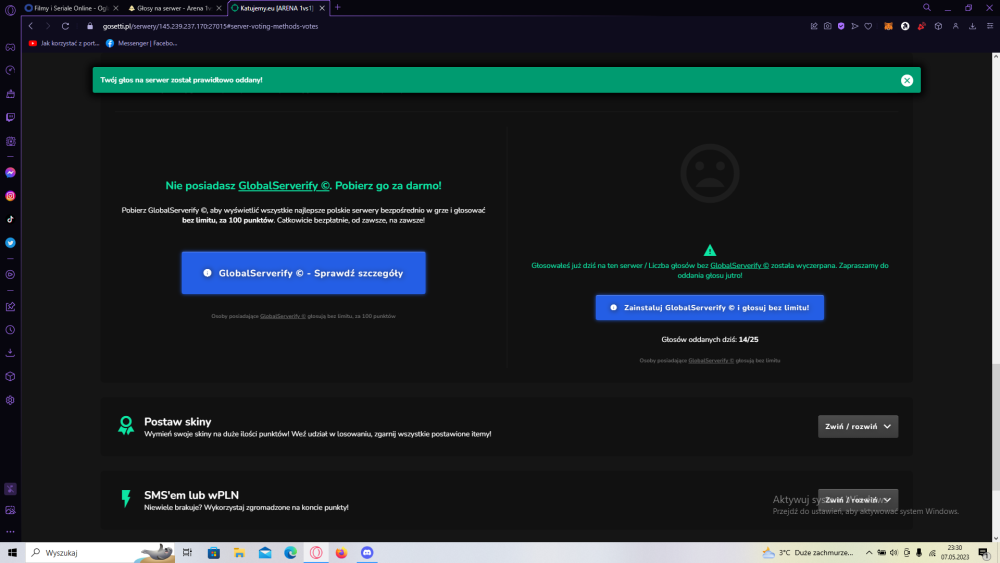This screenshot has height=563, width=1000.
Task: Dismiss the green vote success notification
Action: coord(906,80)
